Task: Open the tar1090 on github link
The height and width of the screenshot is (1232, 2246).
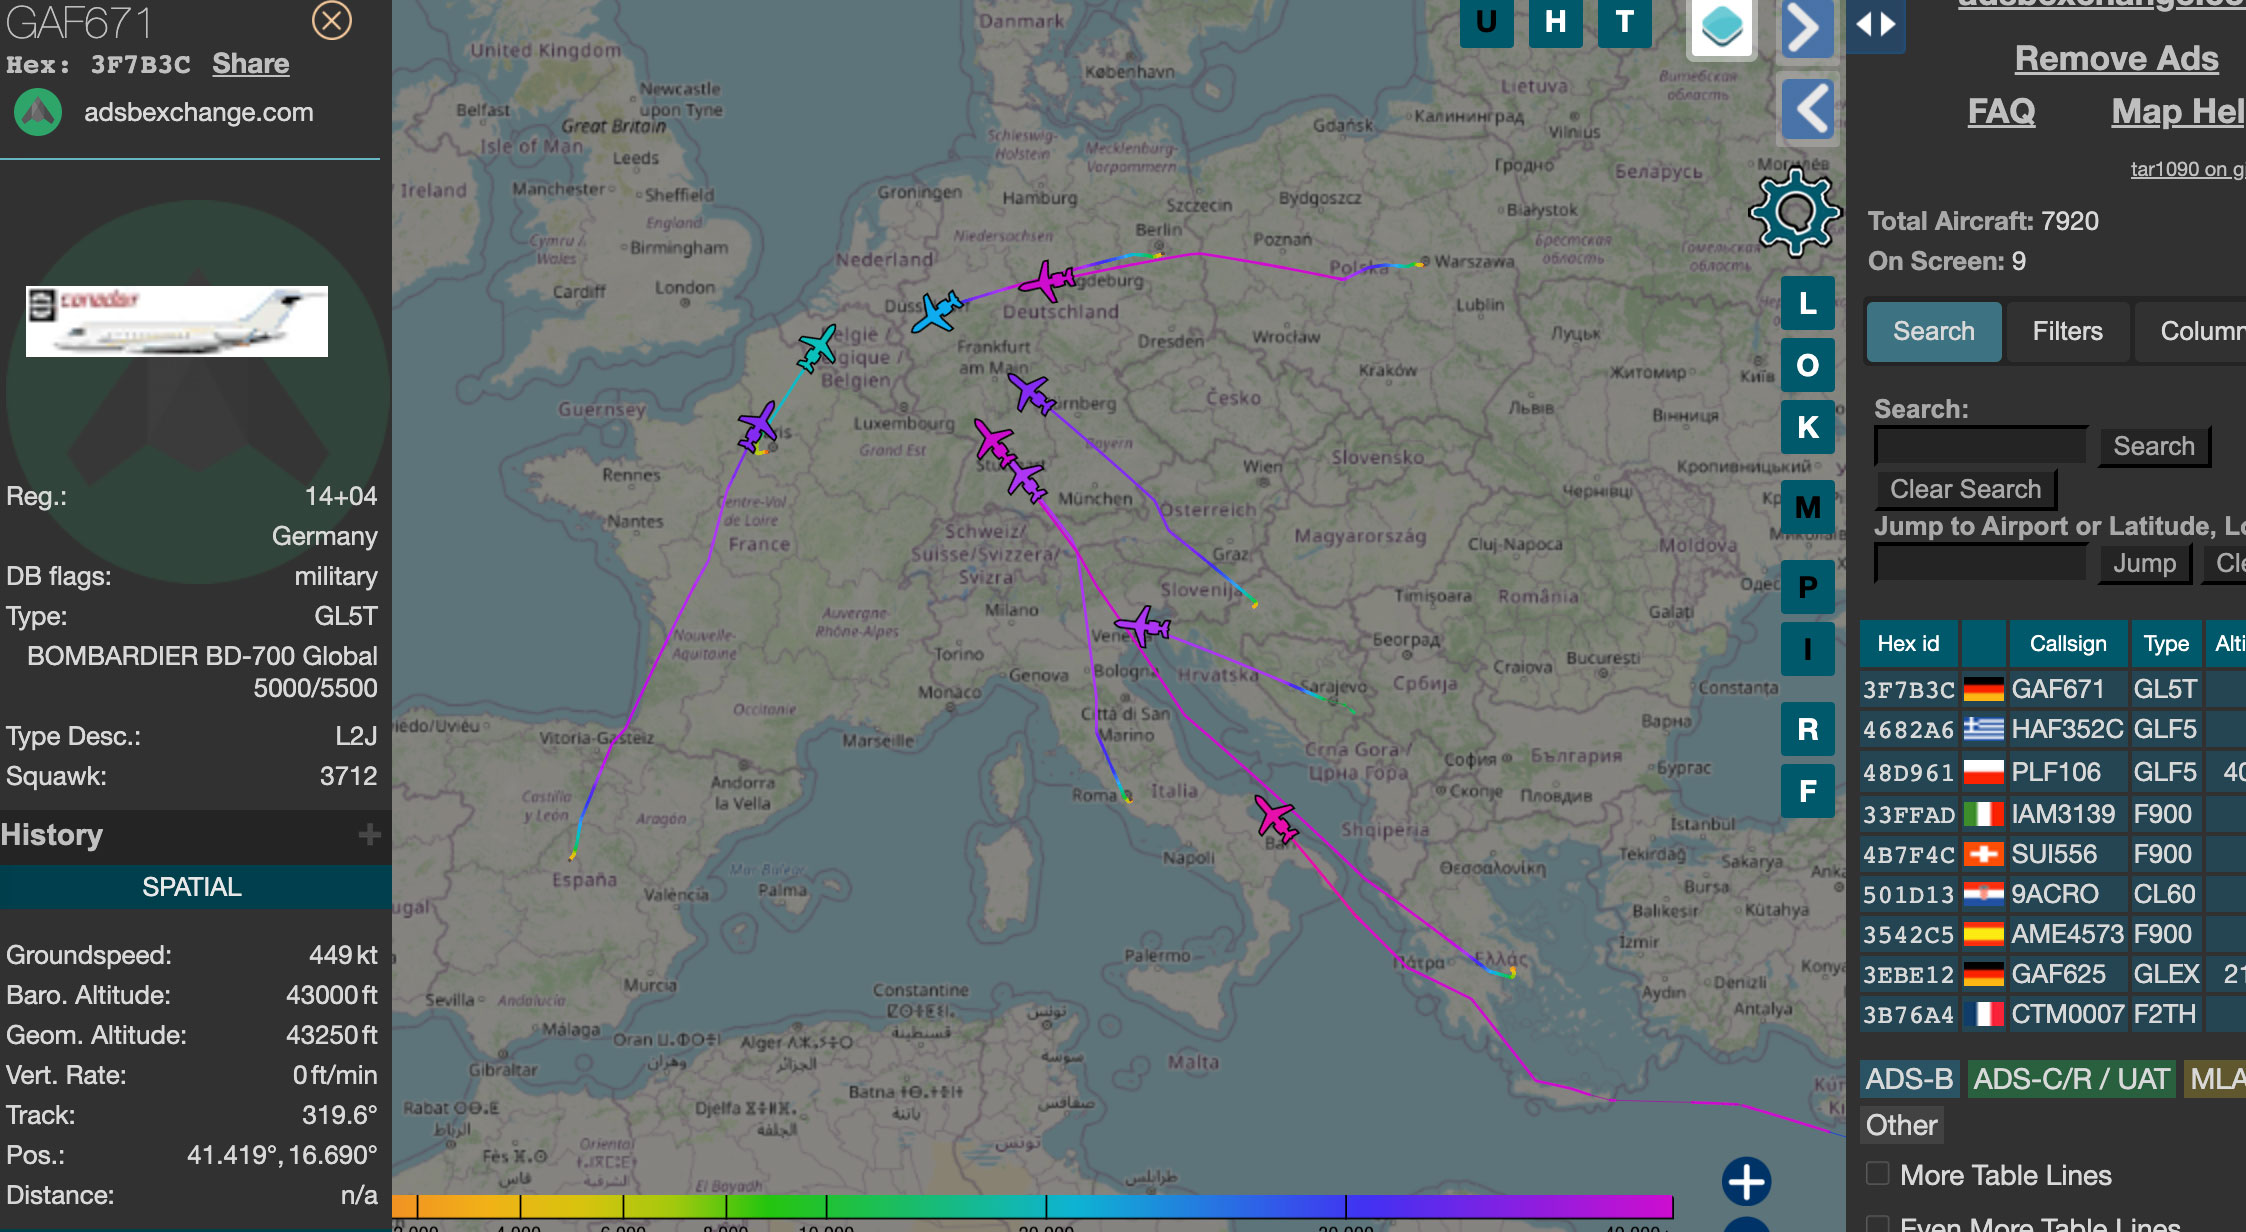Action: point(2188,169)
